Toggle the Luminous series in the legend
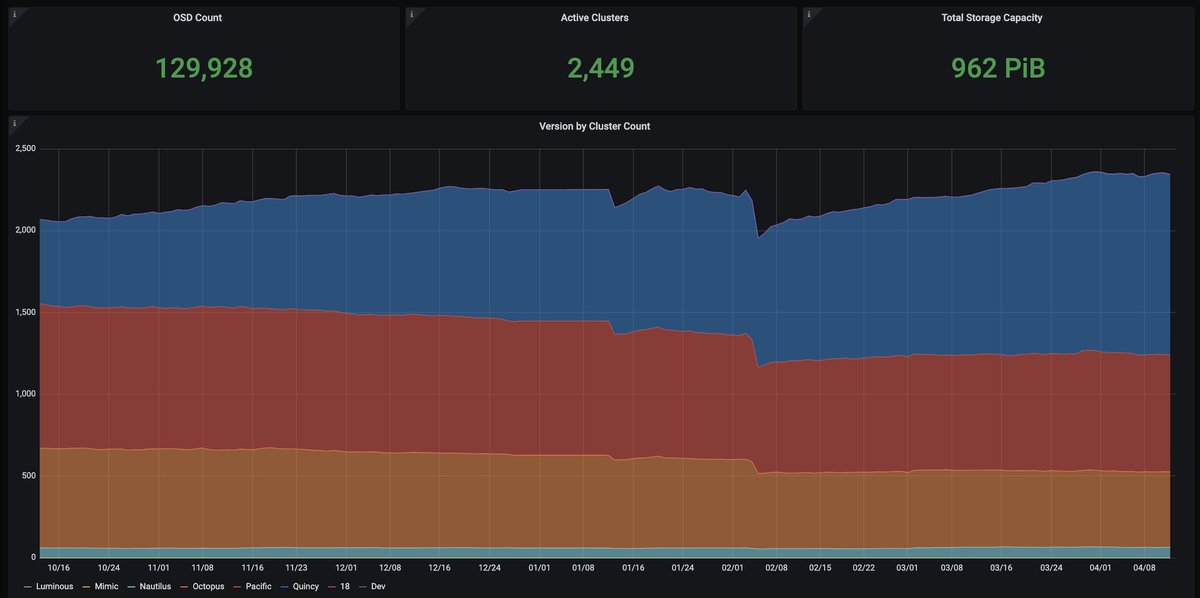 [53, 586]
